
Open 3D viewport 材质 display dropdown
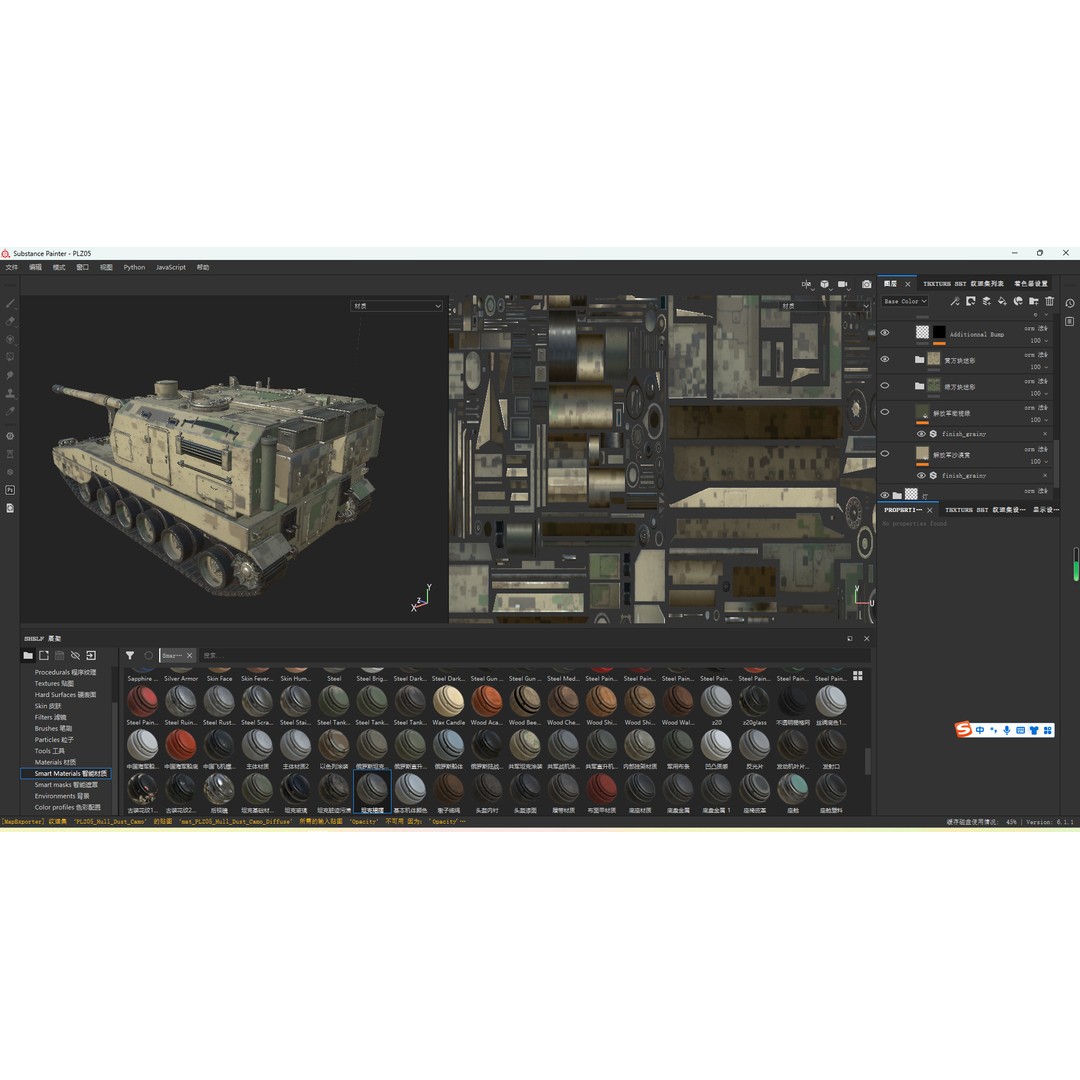pyautogui.click(x=396, y=306)
